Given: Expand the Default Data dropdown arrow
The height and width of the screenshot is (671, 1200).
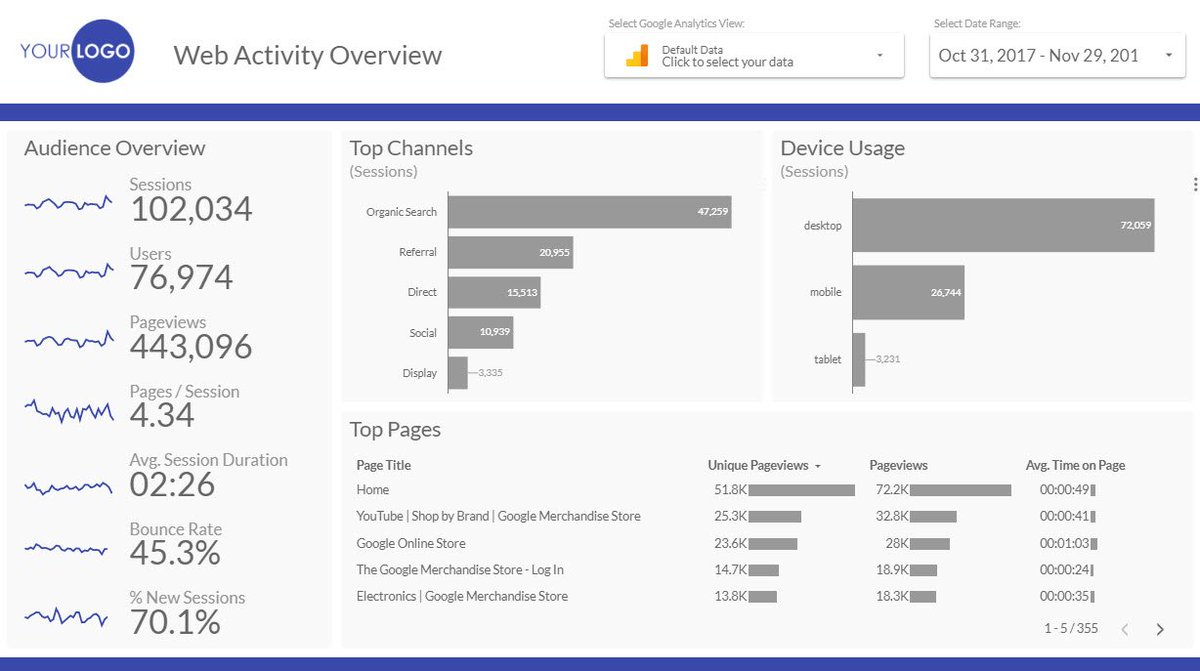Looking at the screenshot, I should (x=880, y=56).
